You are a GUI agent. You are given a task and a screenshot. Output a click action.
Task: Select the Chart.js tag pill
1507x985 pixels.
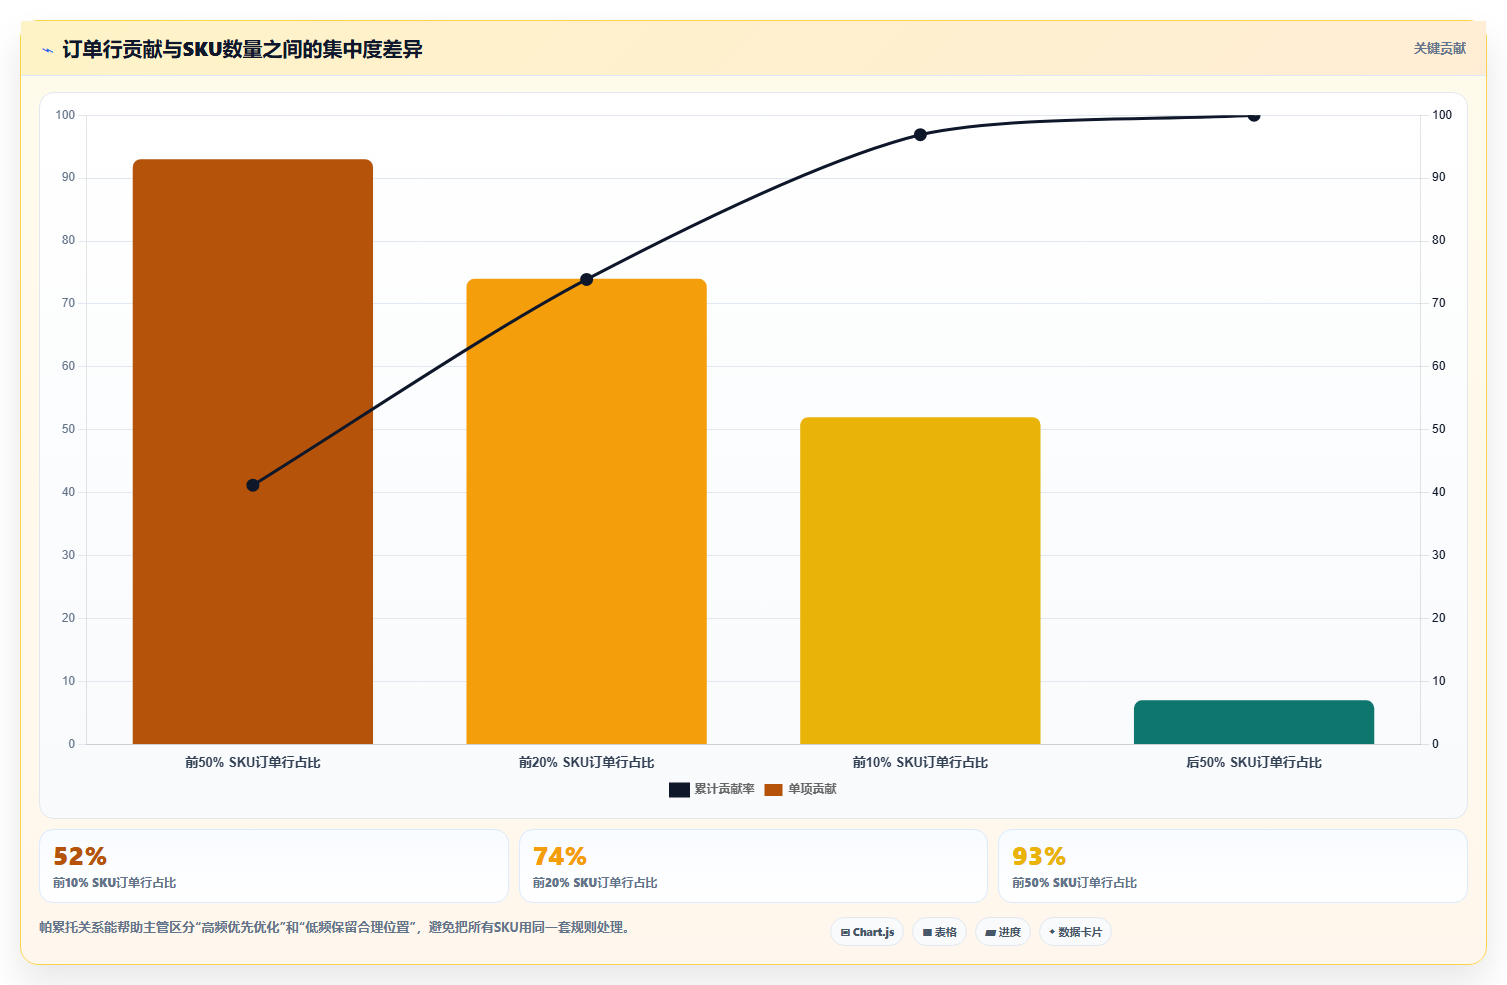(x=867, y=932)
